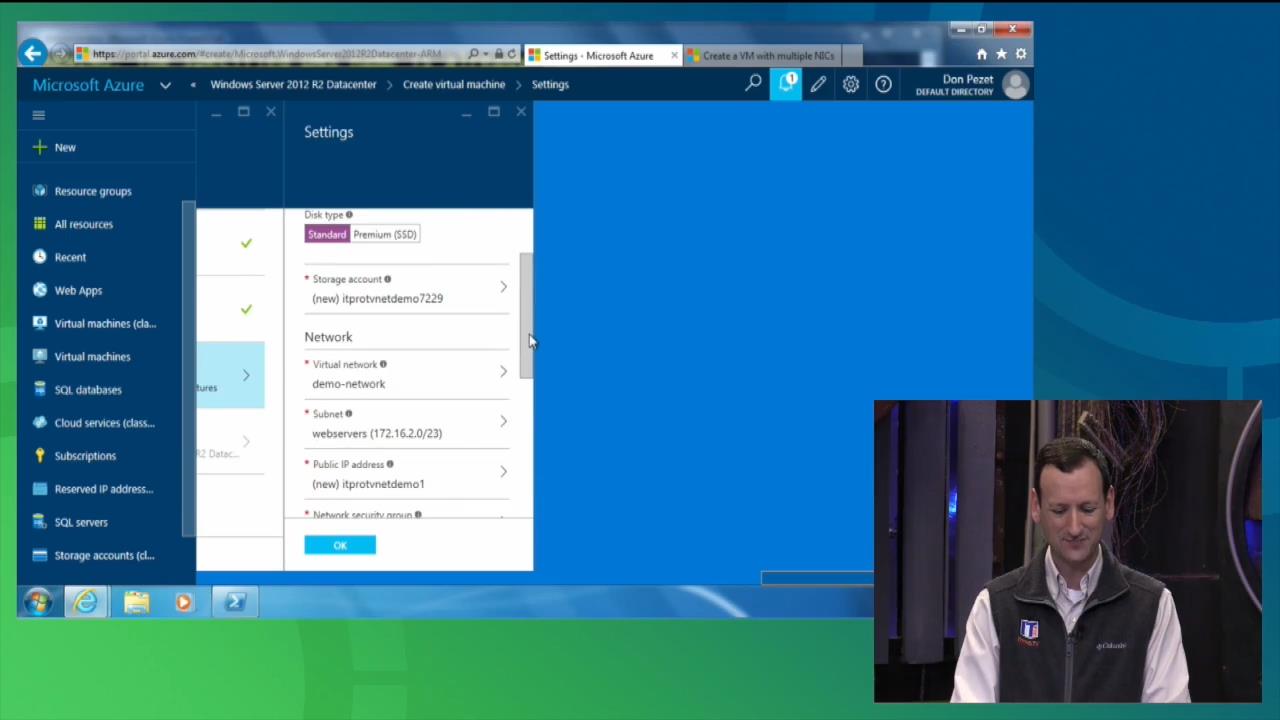Open Resource groups in sidebar
The height and width of the screenshot is (720, 1280).
(93, 191)
